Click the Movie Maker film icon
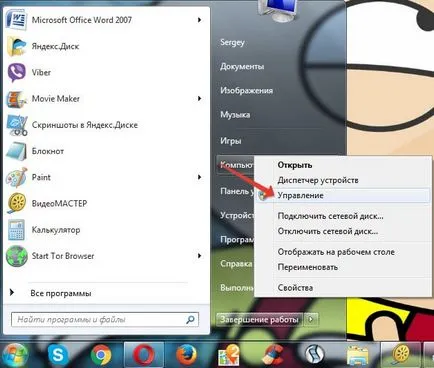The height and width of the screenshot is (368, 434). point(16,99)
